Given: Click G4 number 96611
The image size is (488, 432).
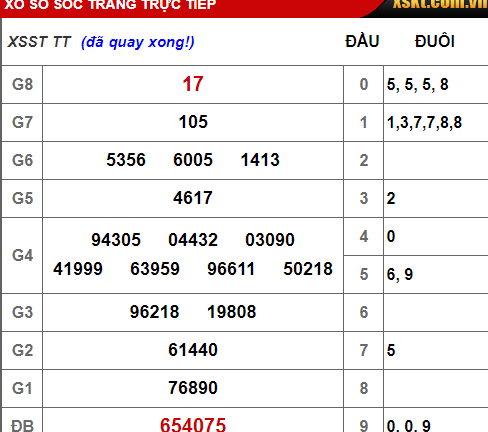Looking at the screenshot, I should click(231, 269).
